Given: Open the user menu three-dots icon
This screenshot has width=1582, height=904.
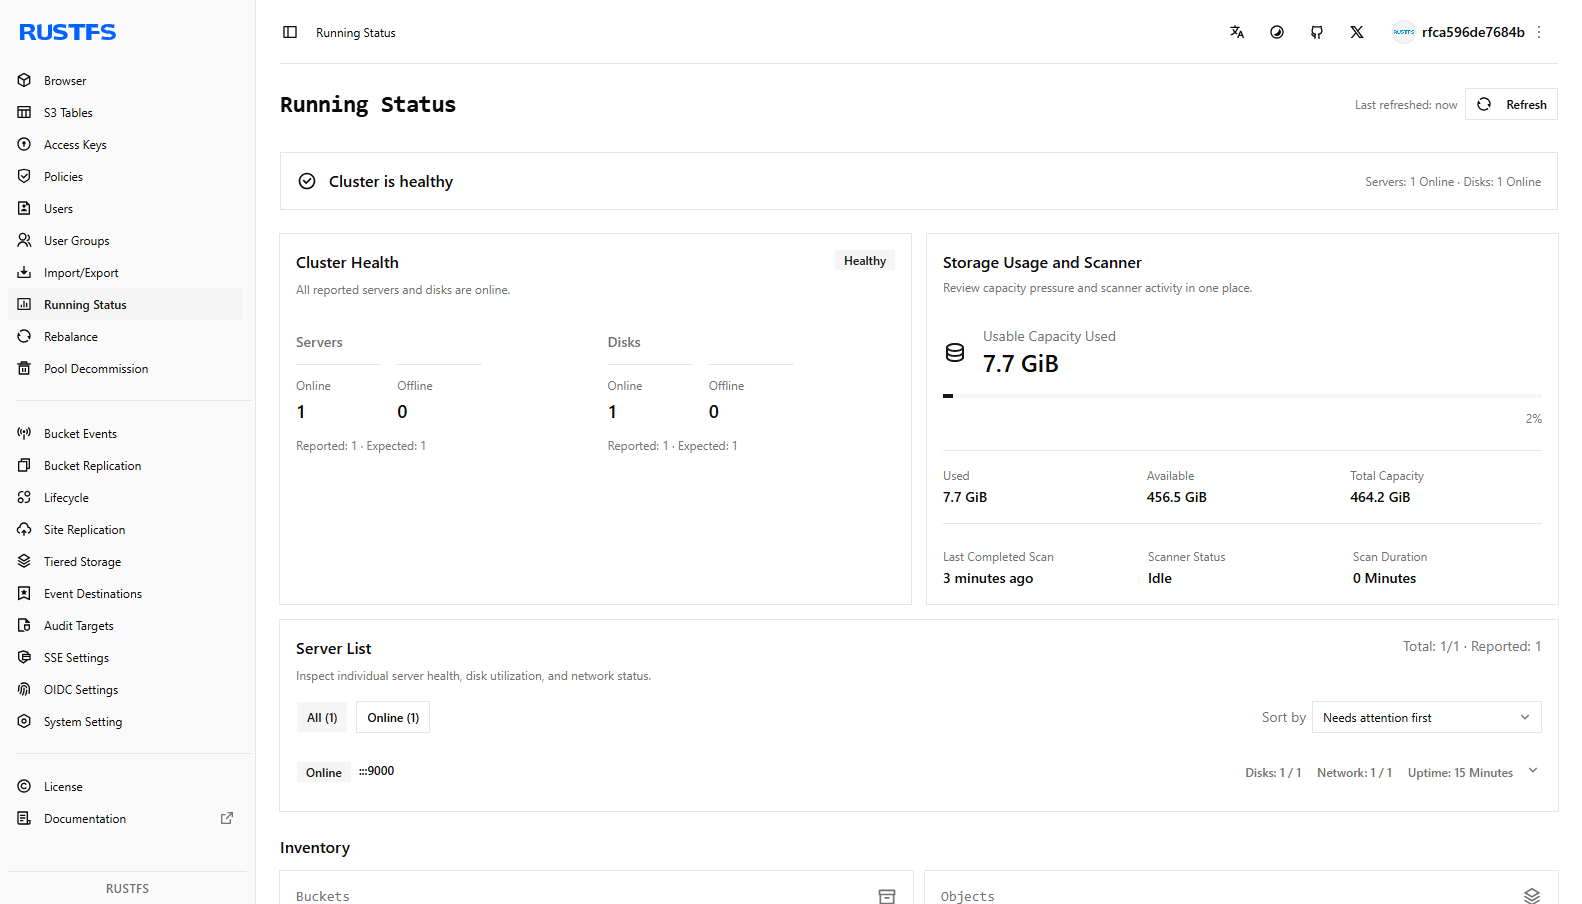Looking at the screenshot, I should click(1539, 32).
